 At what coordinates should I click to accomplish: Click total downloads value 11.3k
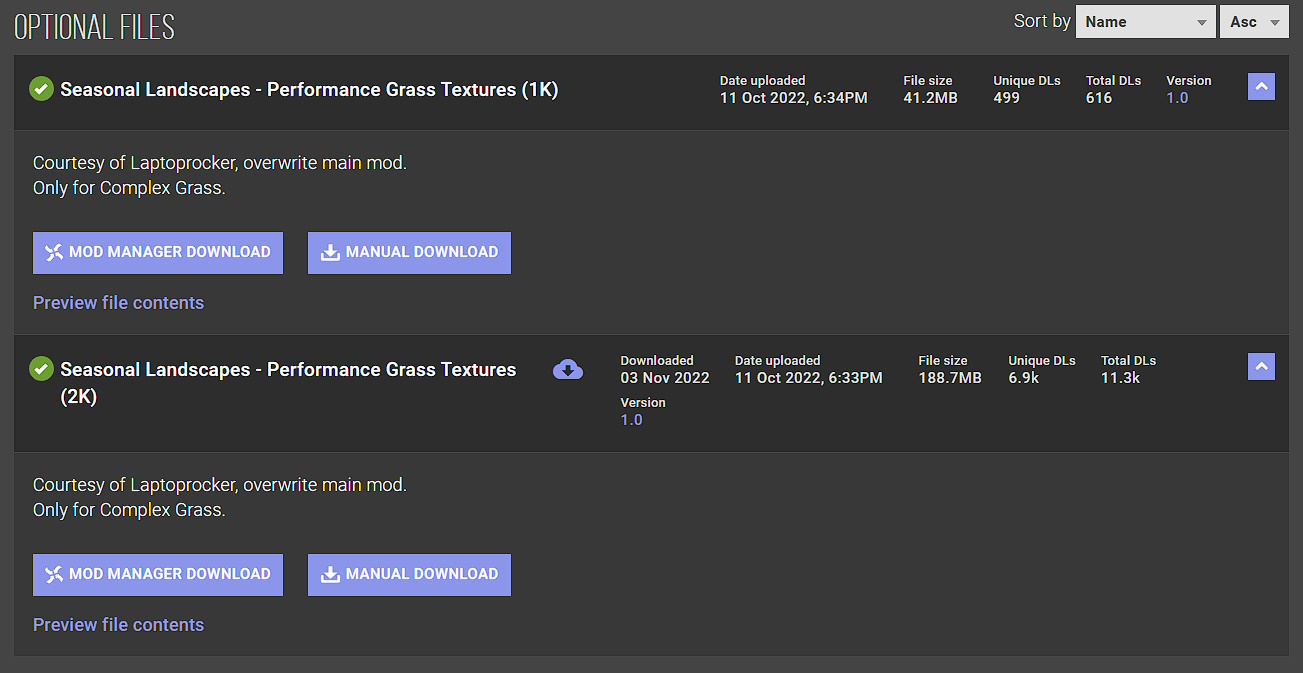click(x=1120, y=378)
